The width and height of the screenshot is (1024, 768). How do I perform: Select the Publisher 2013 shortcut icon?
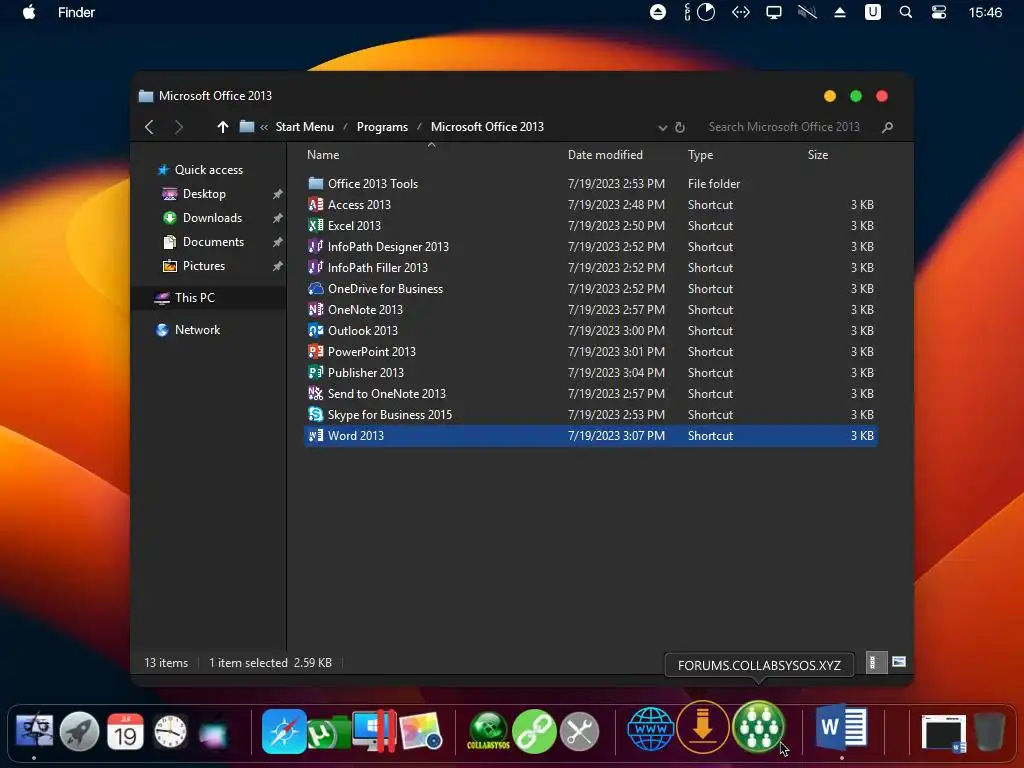pyautogui.click(x=315, y=372)
